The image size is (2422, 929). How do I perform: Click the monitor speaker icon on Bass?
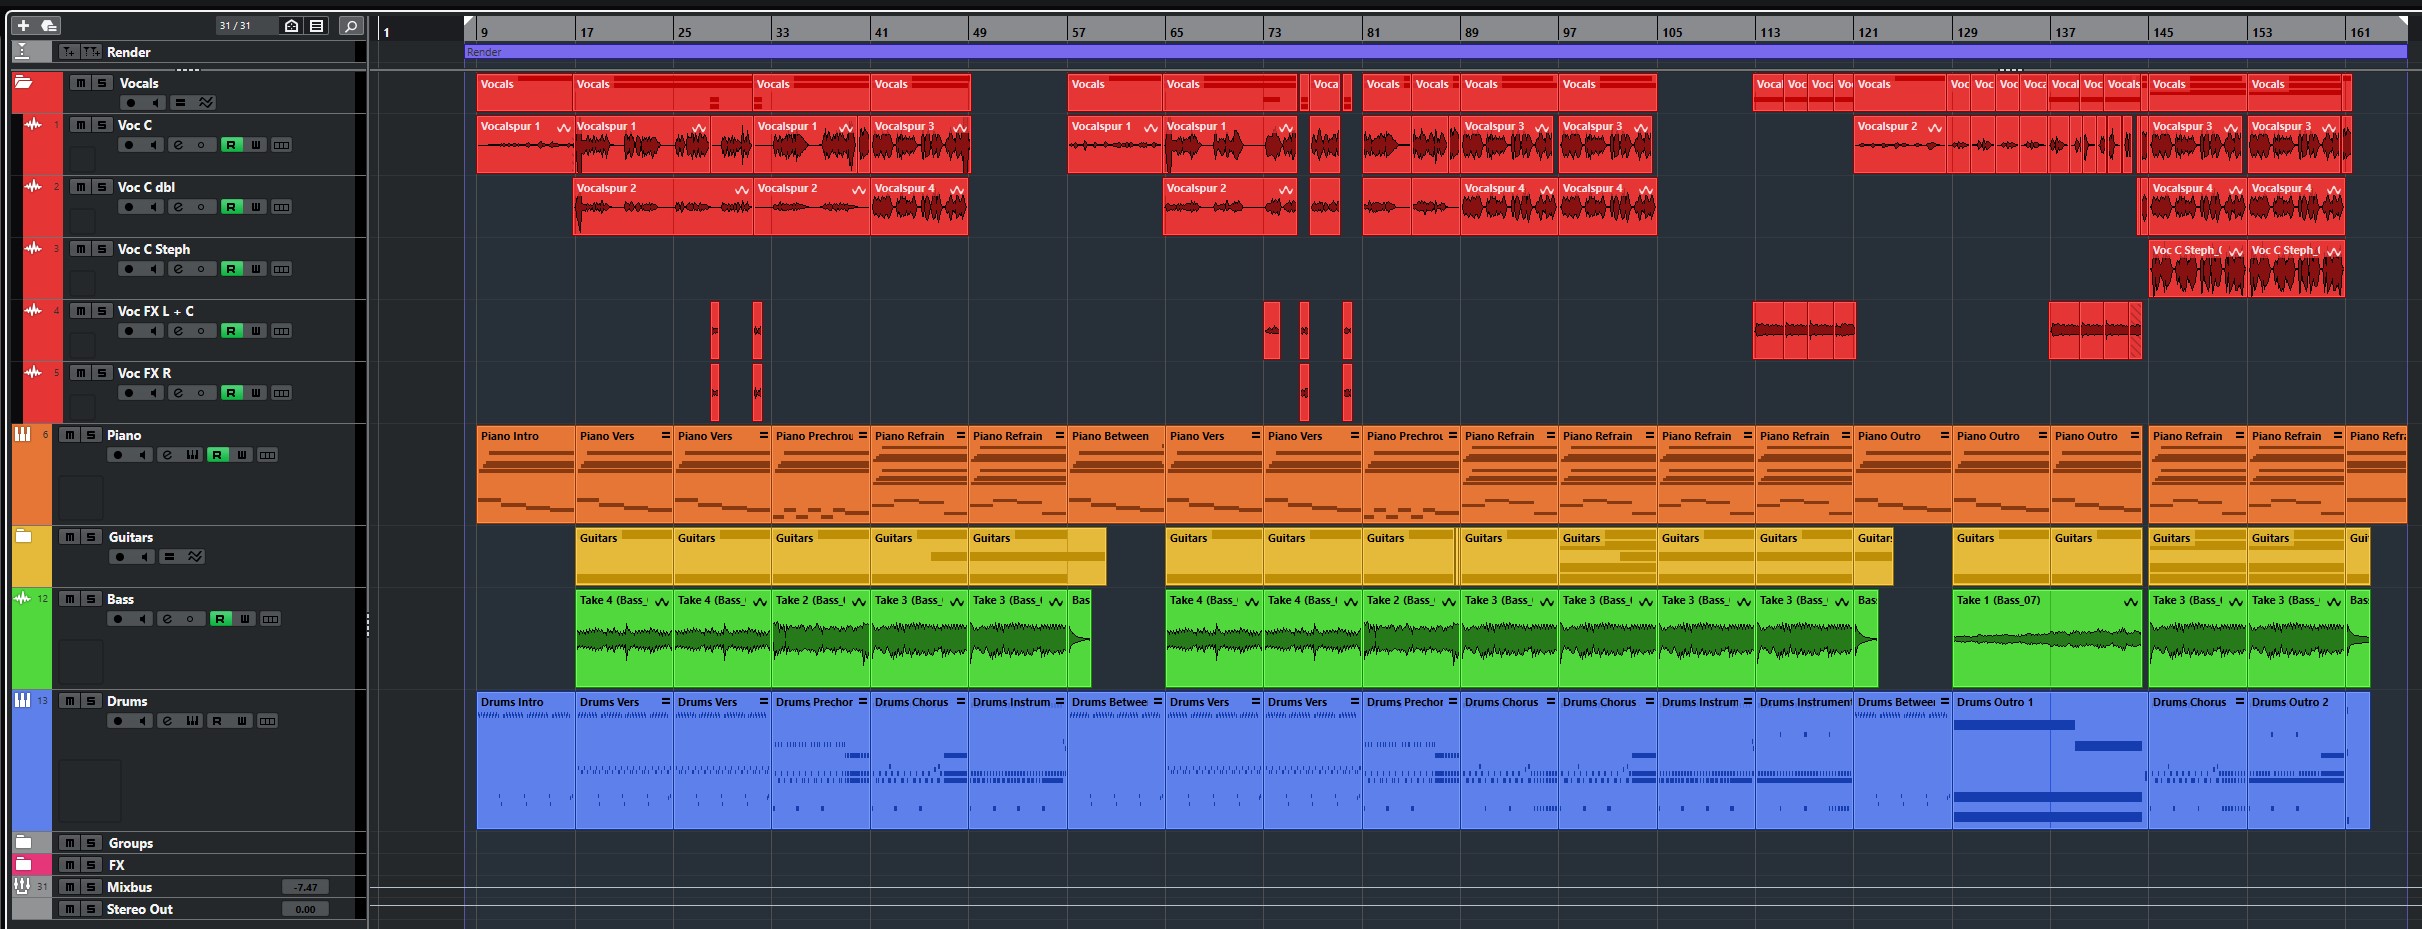coord(142,619)
